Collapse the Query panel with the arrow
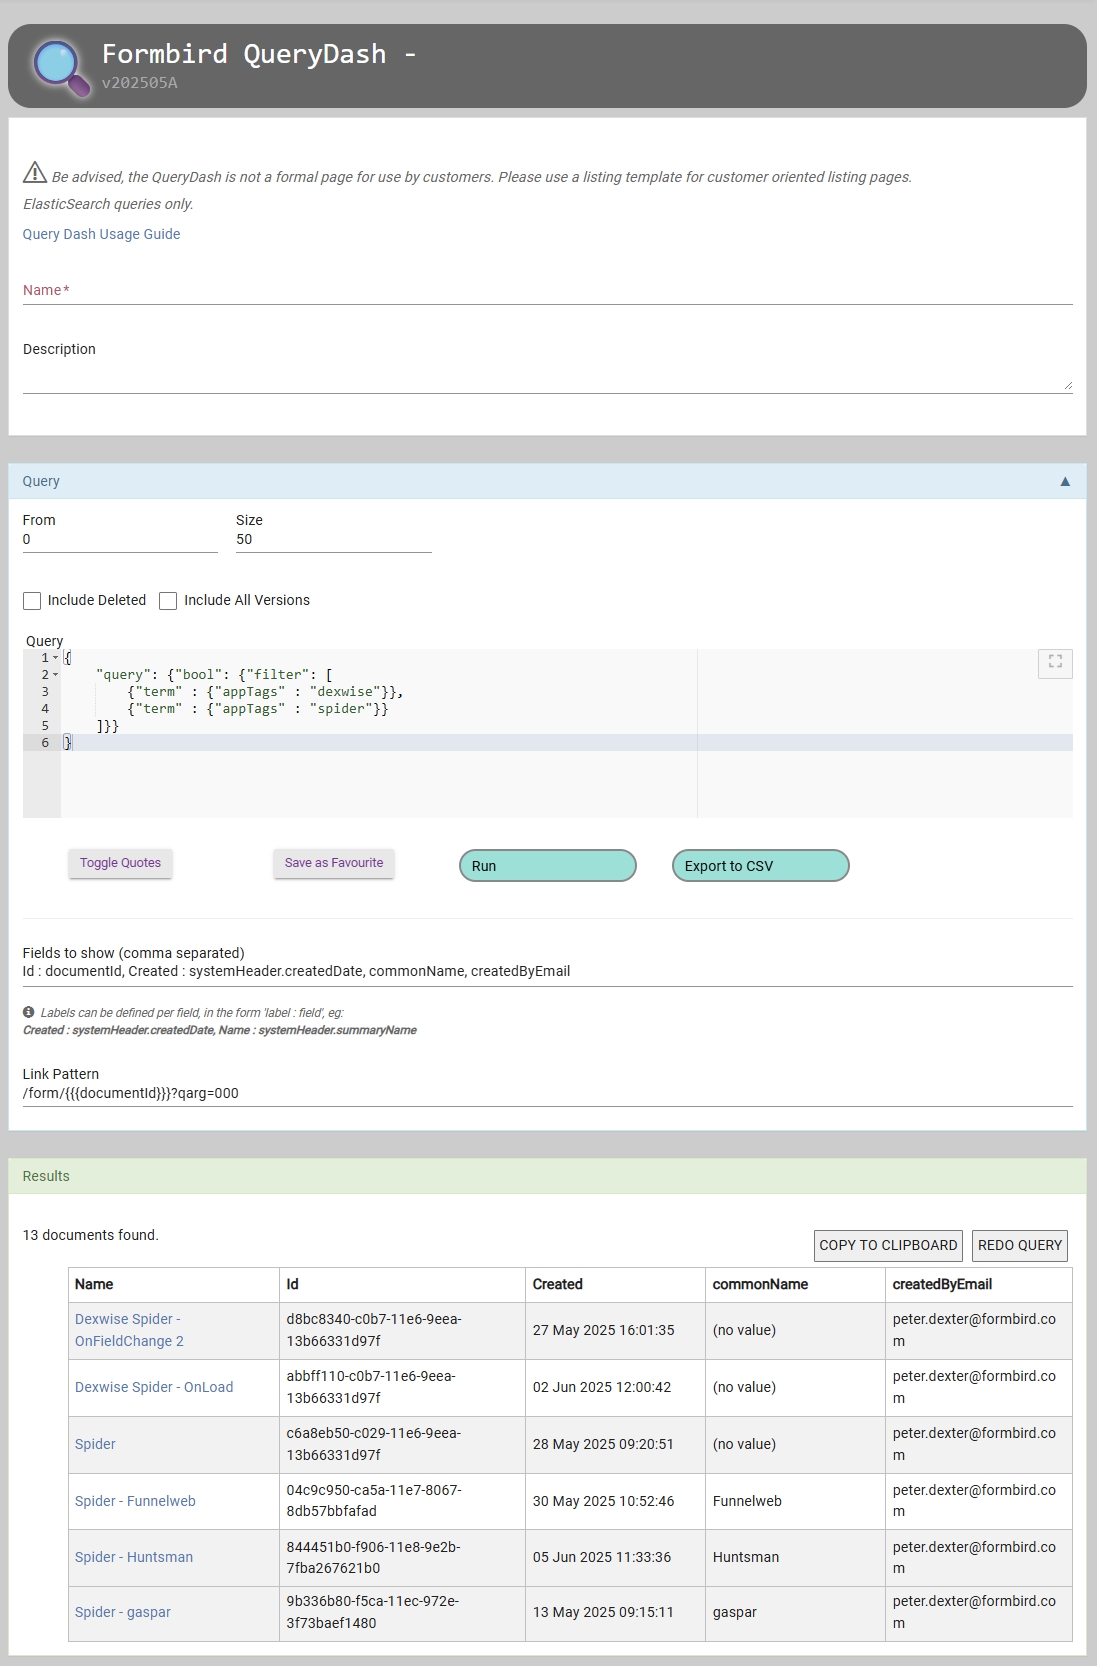Screen dimensions: 1097x1666 click(x=1065, y=481)
